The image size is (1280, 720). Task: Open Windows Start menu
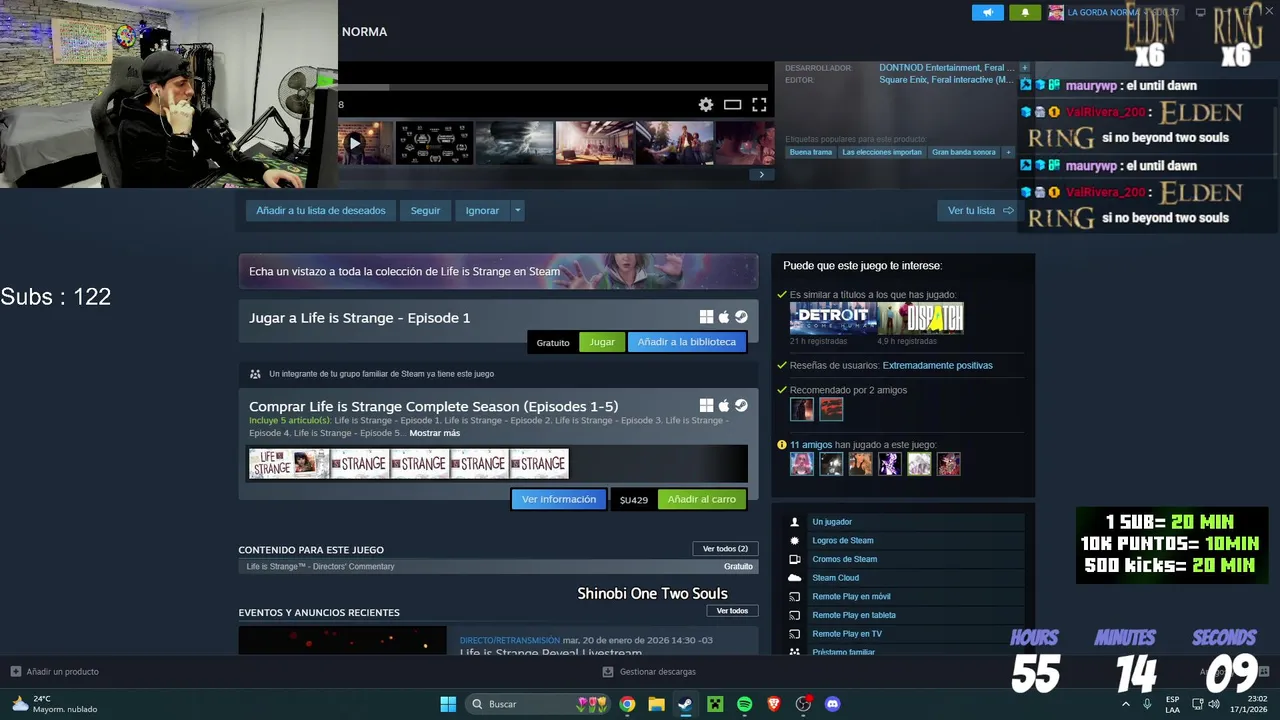448,704
